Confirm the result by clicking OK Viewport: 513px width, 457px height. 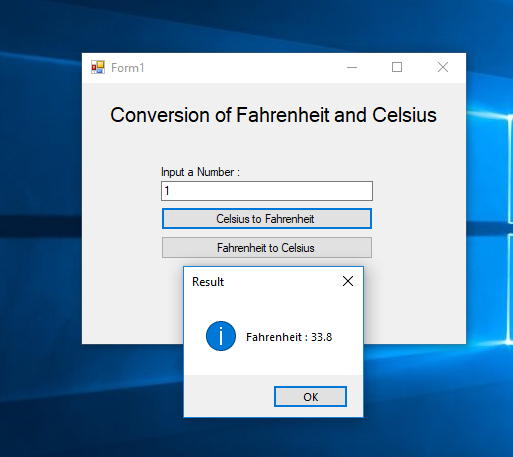point(310,397)
